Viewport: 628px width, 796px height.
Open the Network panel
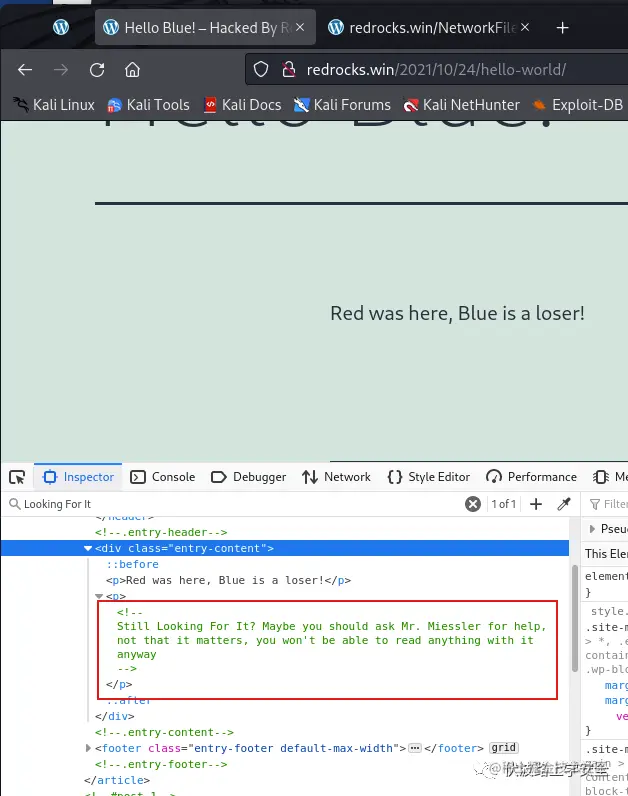[x=336, y=477]
